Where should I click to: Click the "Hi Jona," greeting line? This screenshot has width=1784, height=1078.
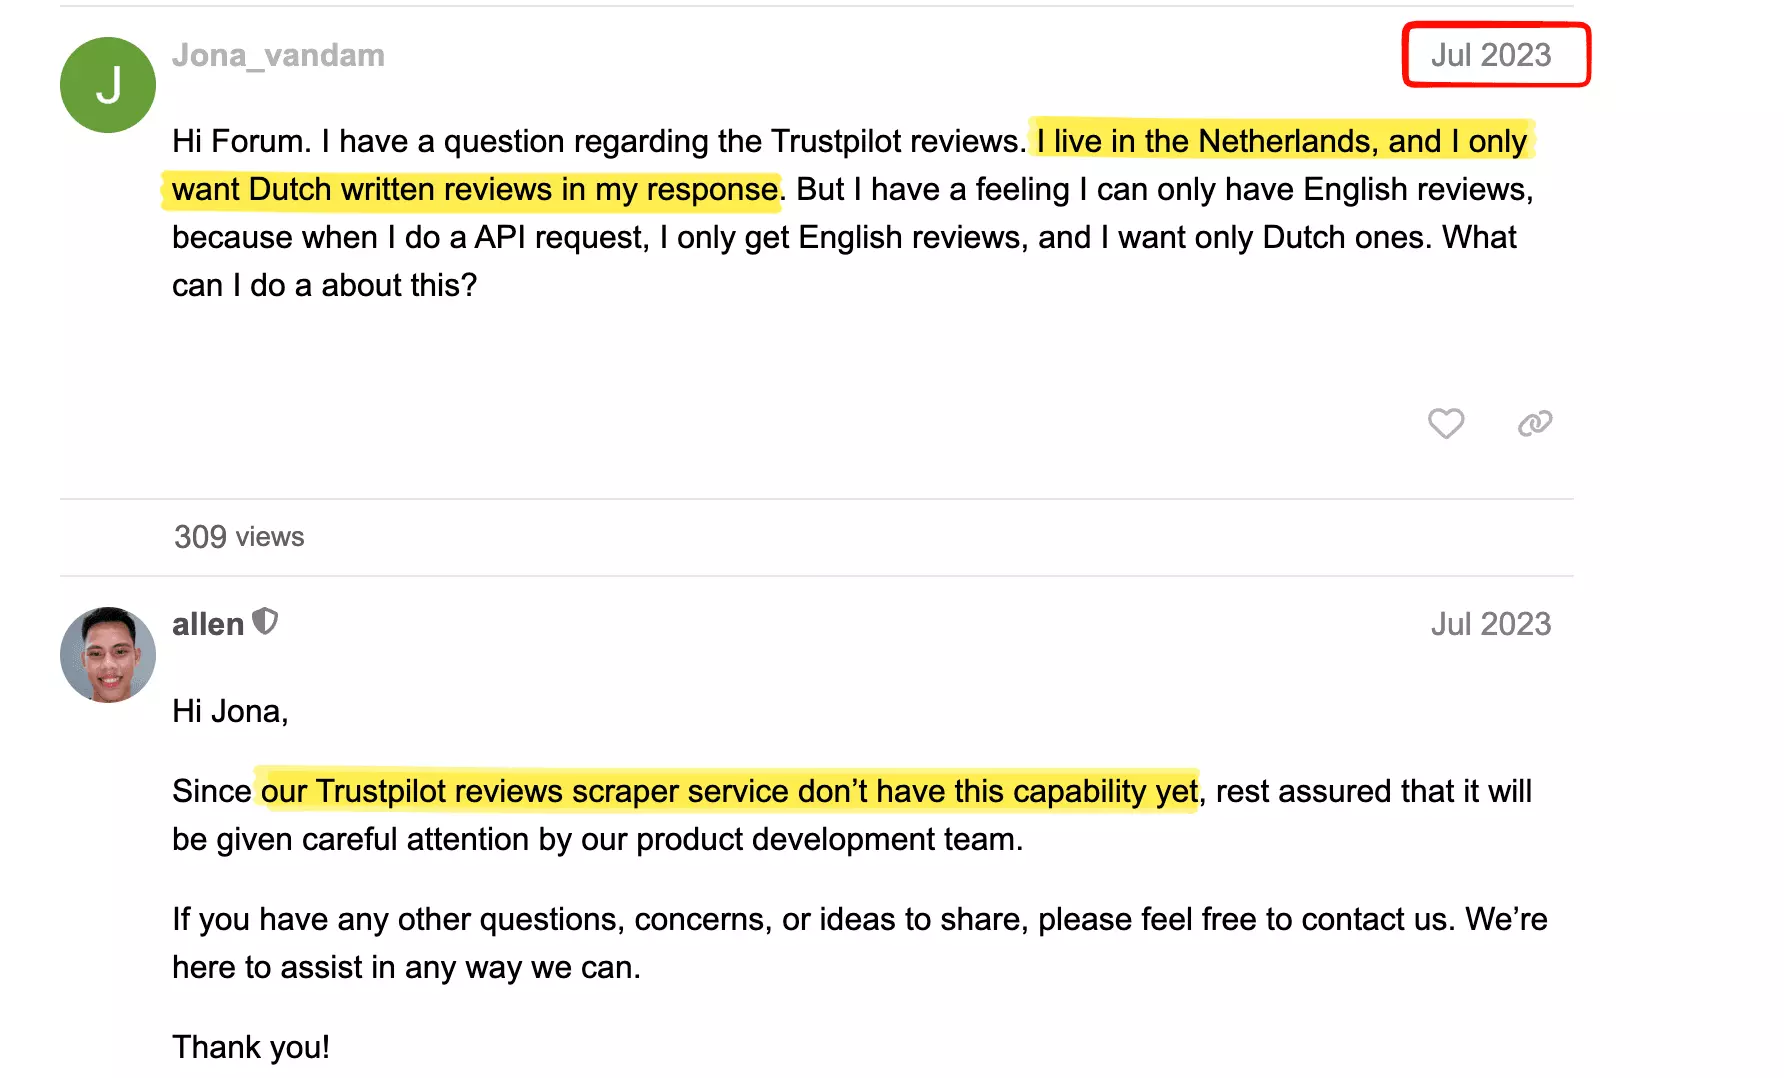coord(230,711)
